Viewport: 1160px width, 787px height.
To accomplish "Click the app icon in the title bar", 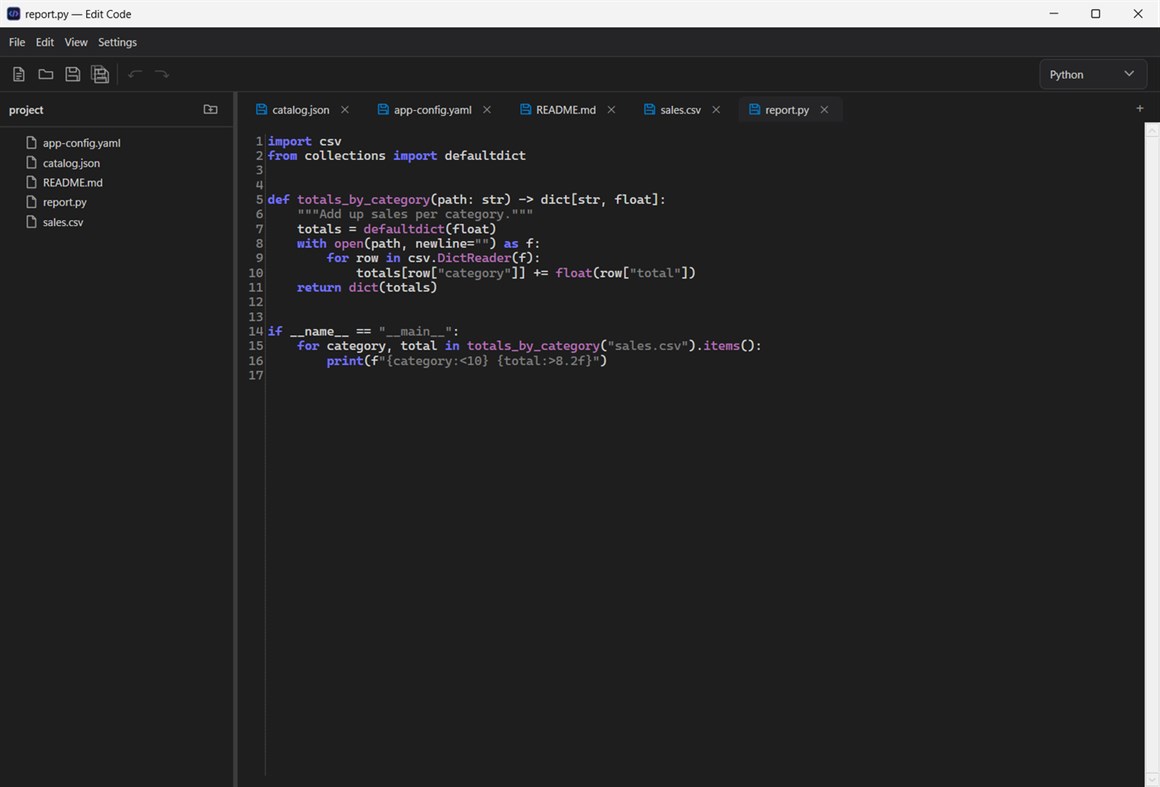I will point(13,13).
